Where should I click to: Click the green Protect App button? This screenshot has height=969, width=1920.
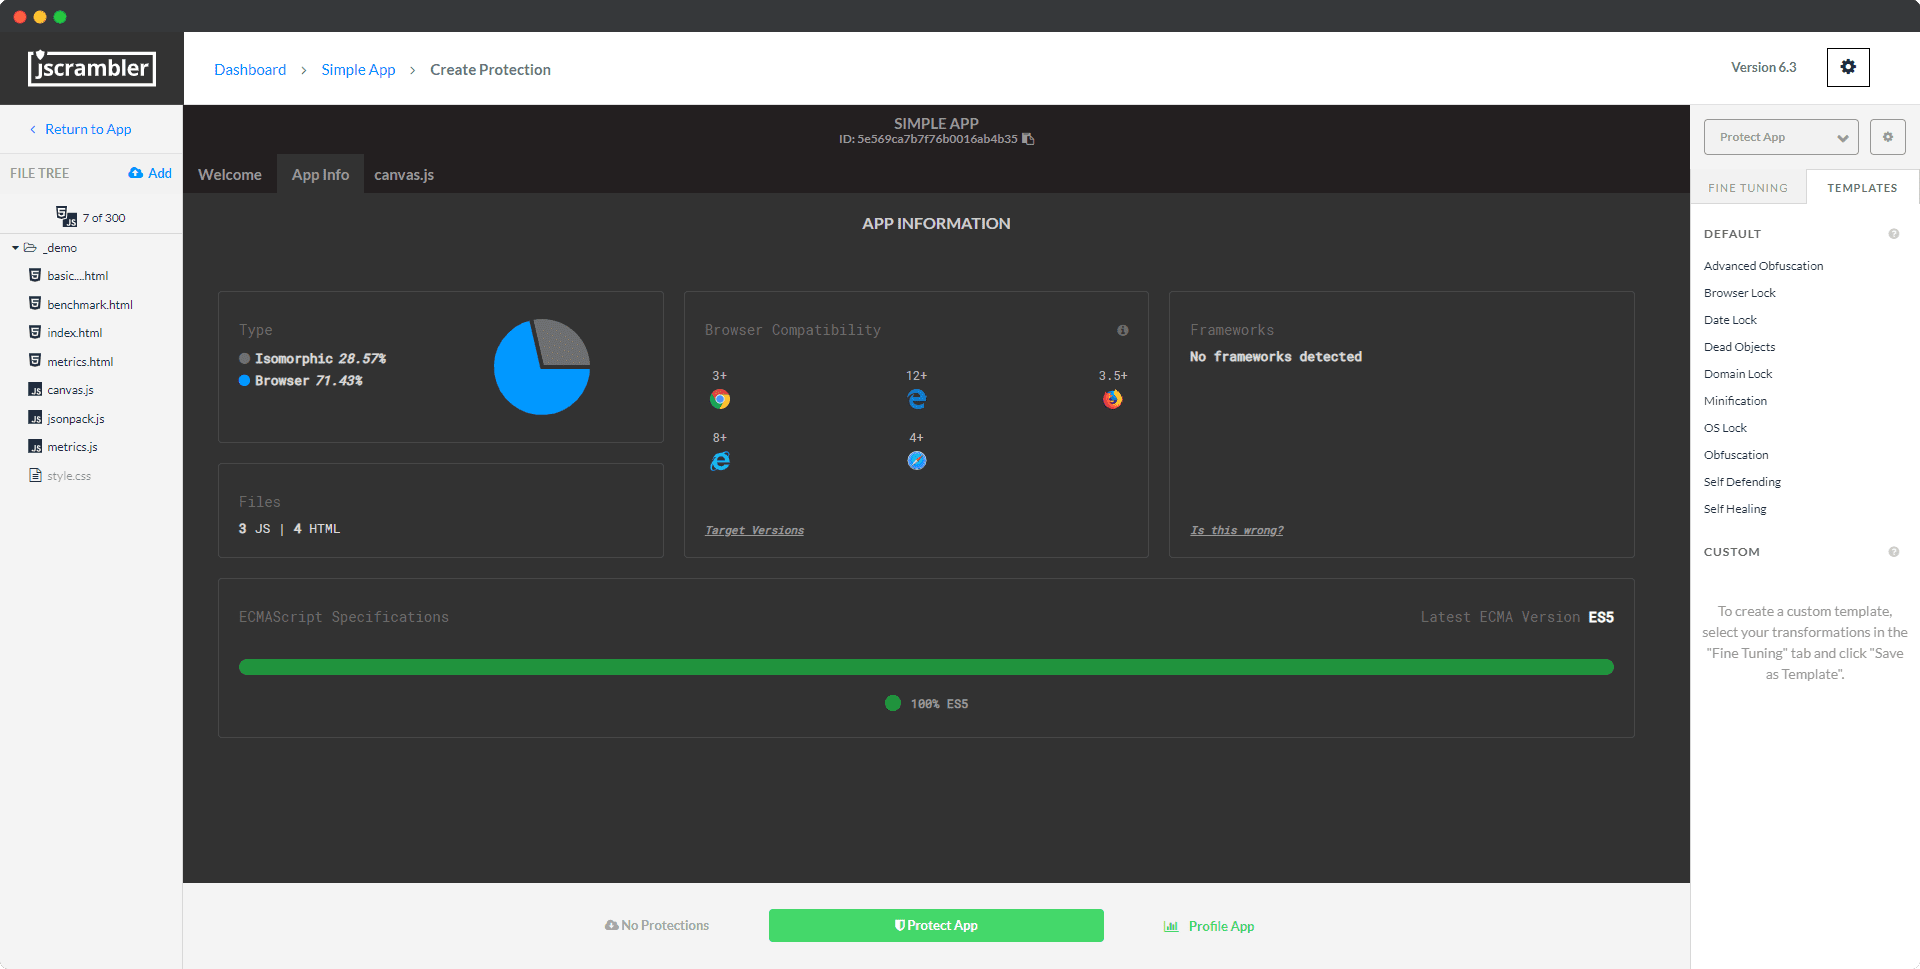coord(936,925)
